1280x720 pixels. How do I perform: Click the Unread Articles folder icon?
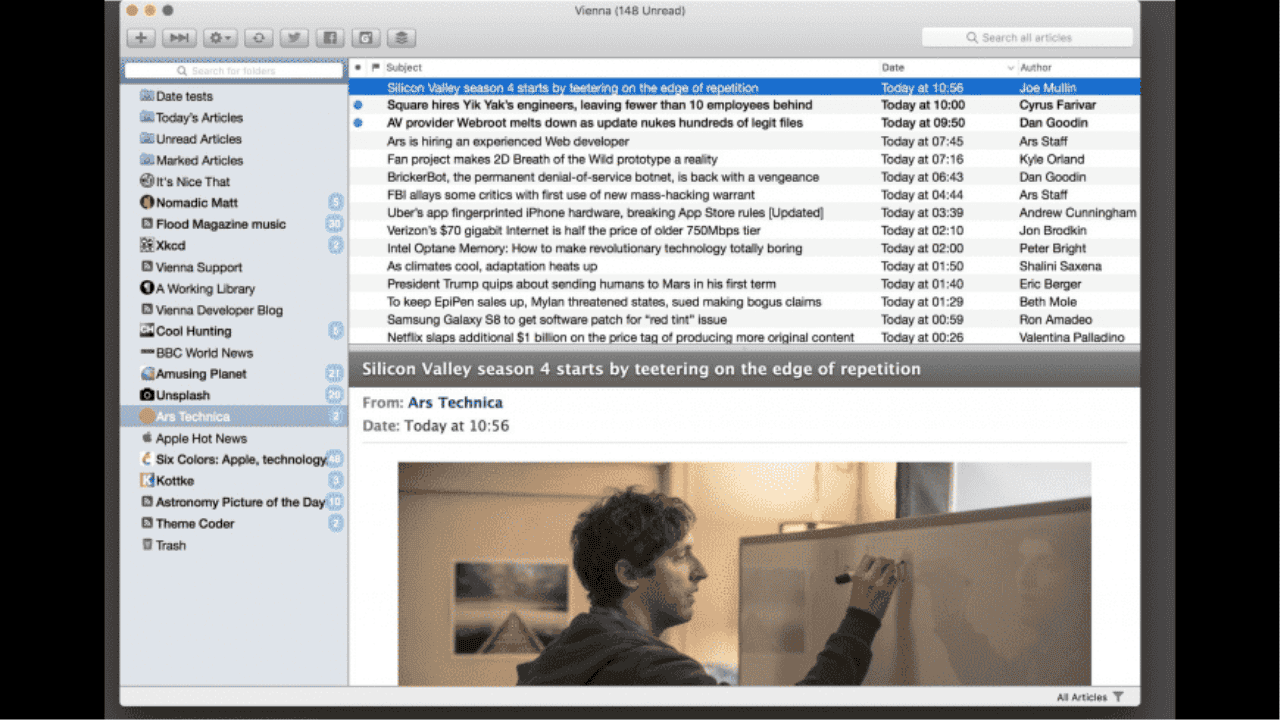pos(147,139)
